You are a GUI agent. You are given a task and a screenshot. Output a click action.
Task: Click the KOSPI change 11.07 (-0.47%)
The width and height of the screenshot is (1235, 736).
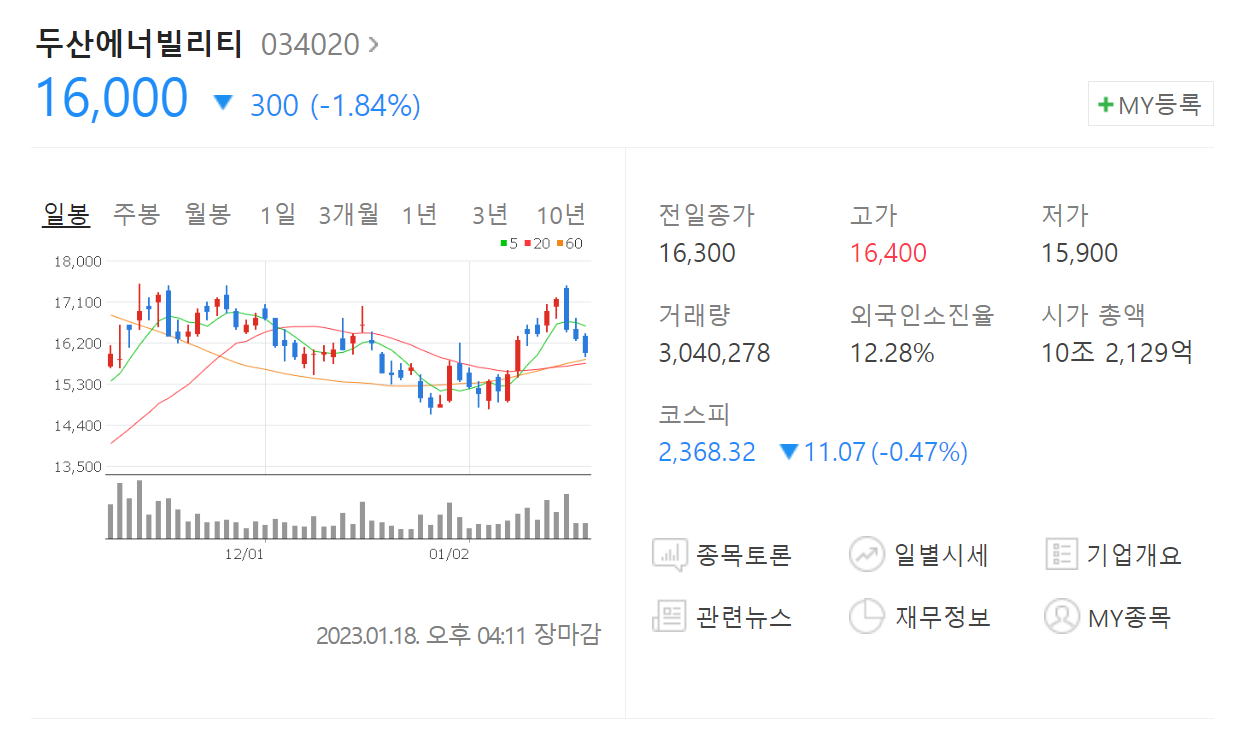click(x=885, y=453)
